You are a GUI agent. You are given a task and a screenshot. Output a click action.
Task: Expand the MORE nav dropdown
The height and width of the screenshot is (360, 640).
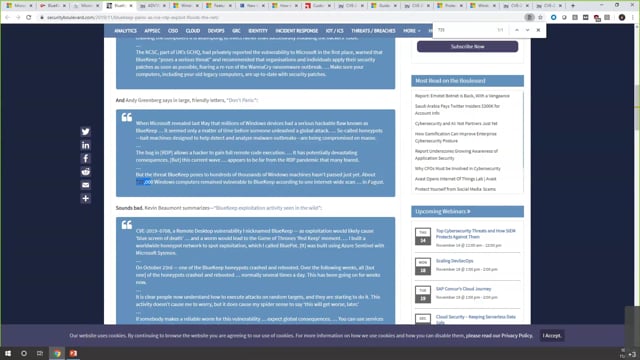(x=411, y=31)
